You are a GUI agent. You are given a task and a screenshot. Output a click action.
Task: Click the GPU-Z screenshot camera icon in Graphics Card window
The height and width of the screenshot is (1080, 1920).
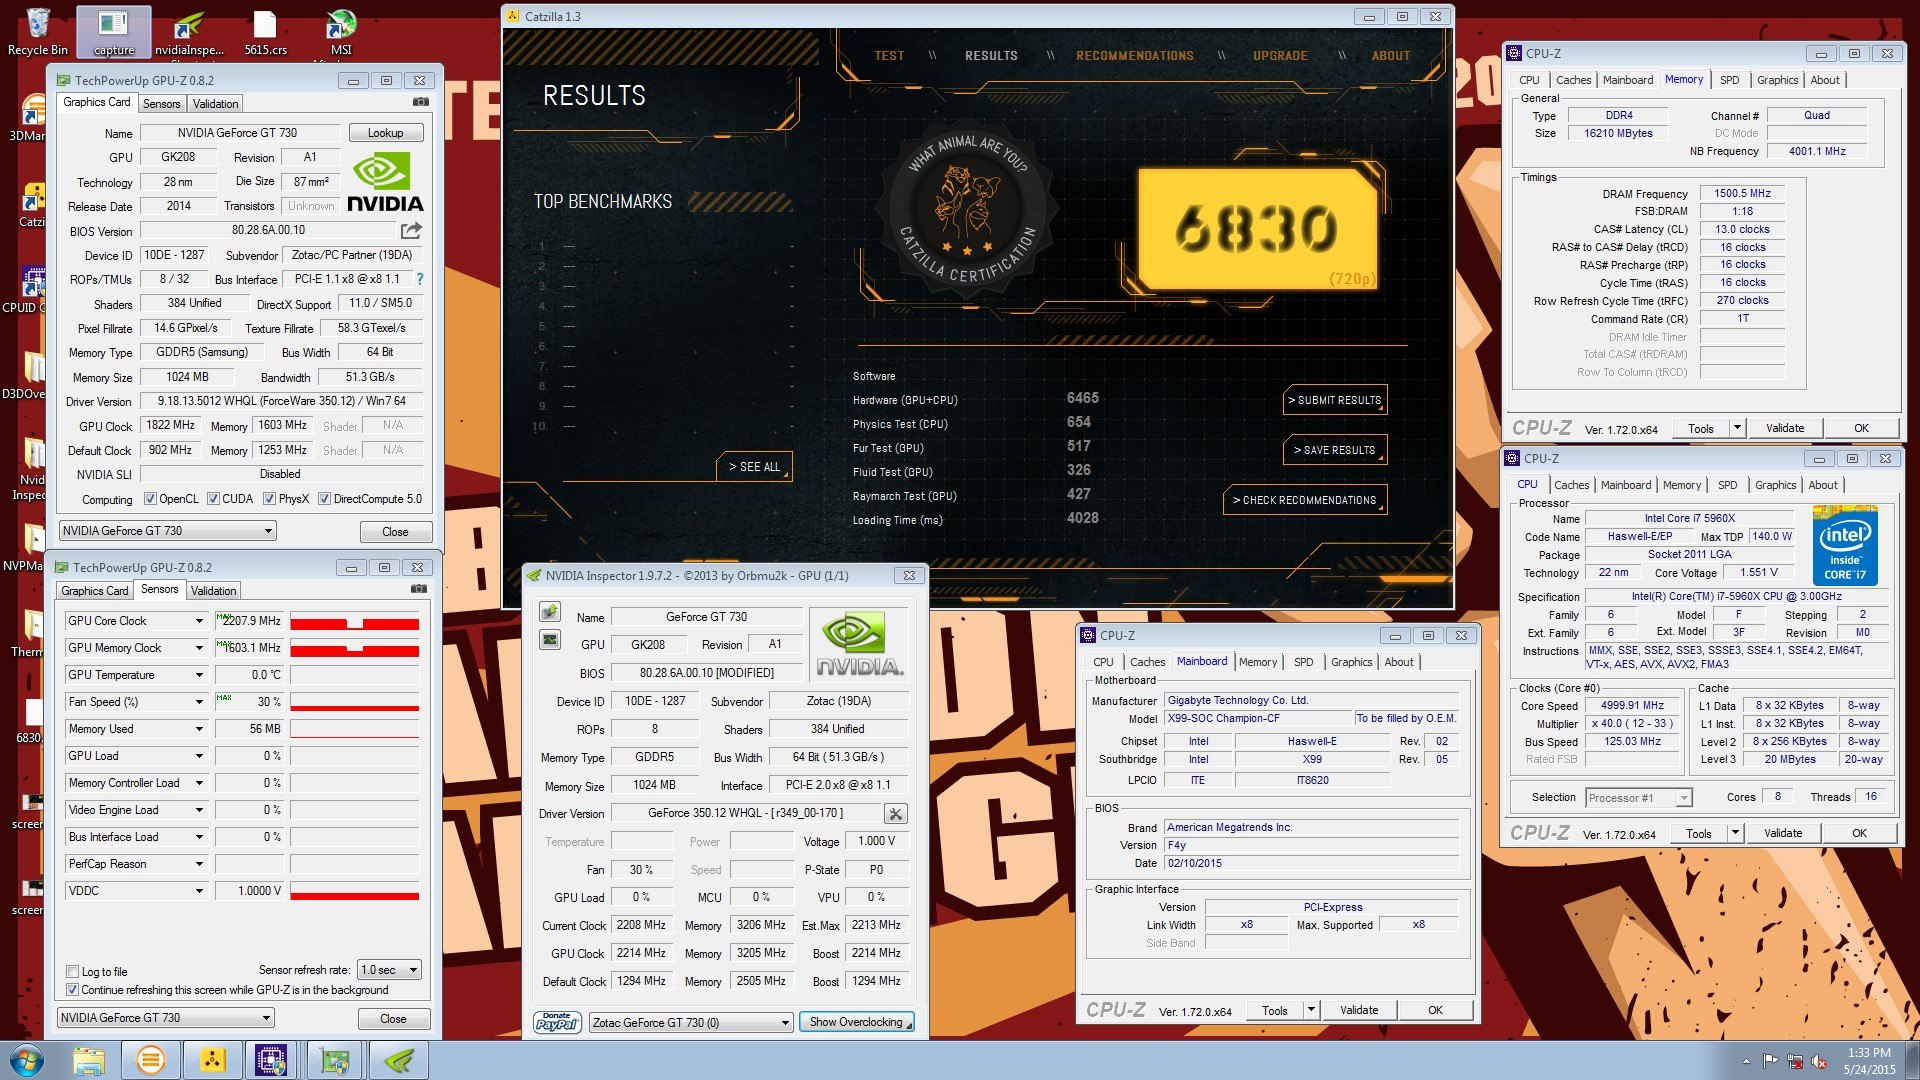(421, 102)
